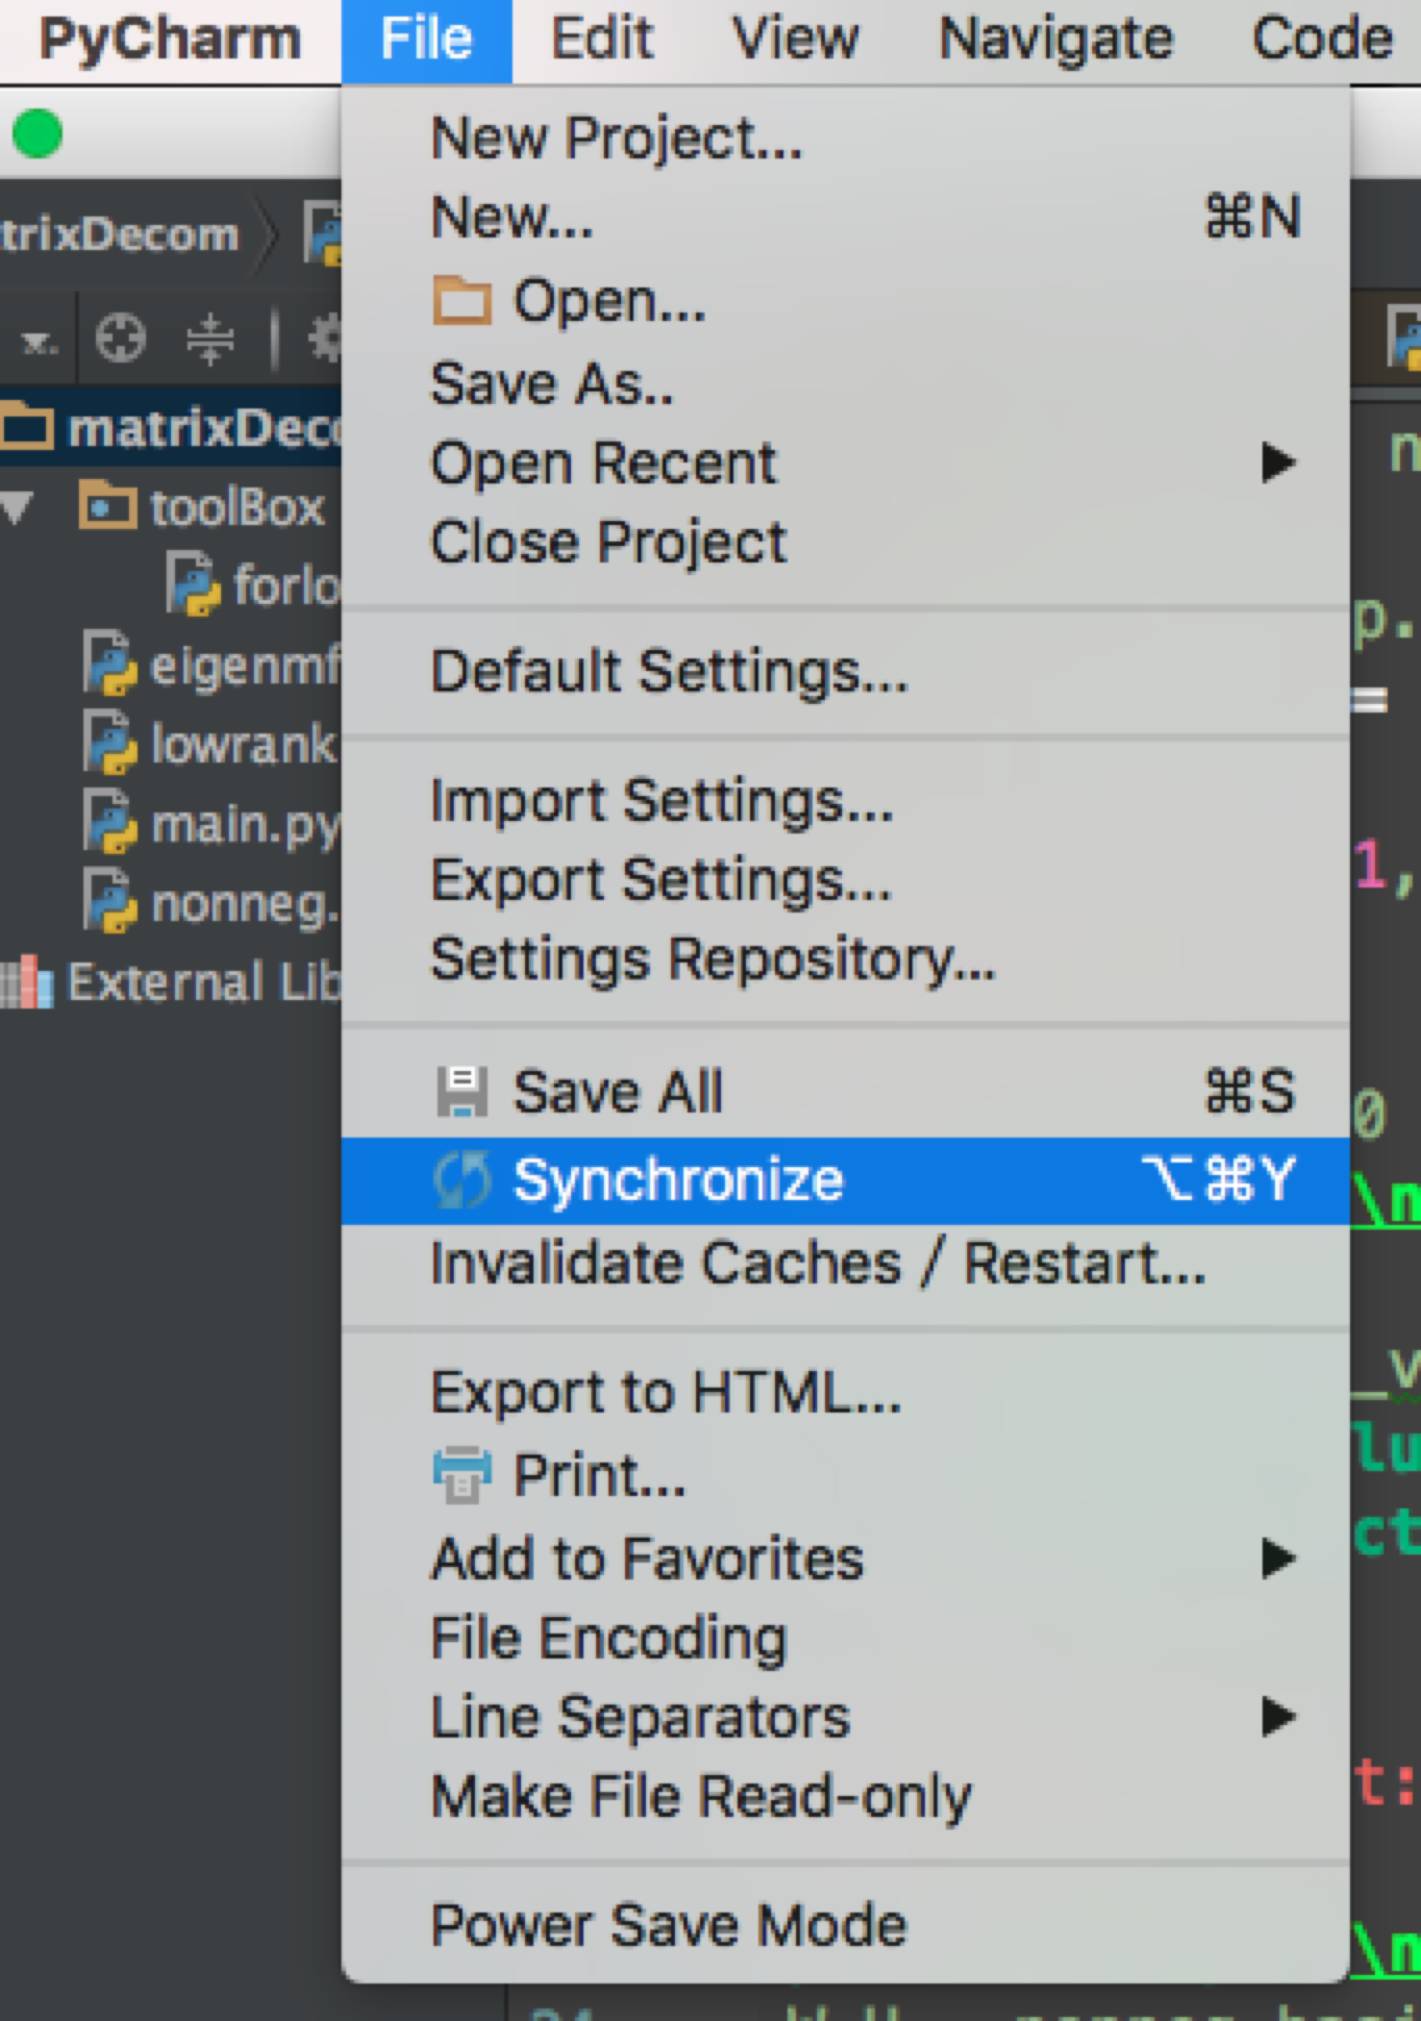Click the scroll-from-source crosshair icon

pyautogui.click(x=121, y=338)
